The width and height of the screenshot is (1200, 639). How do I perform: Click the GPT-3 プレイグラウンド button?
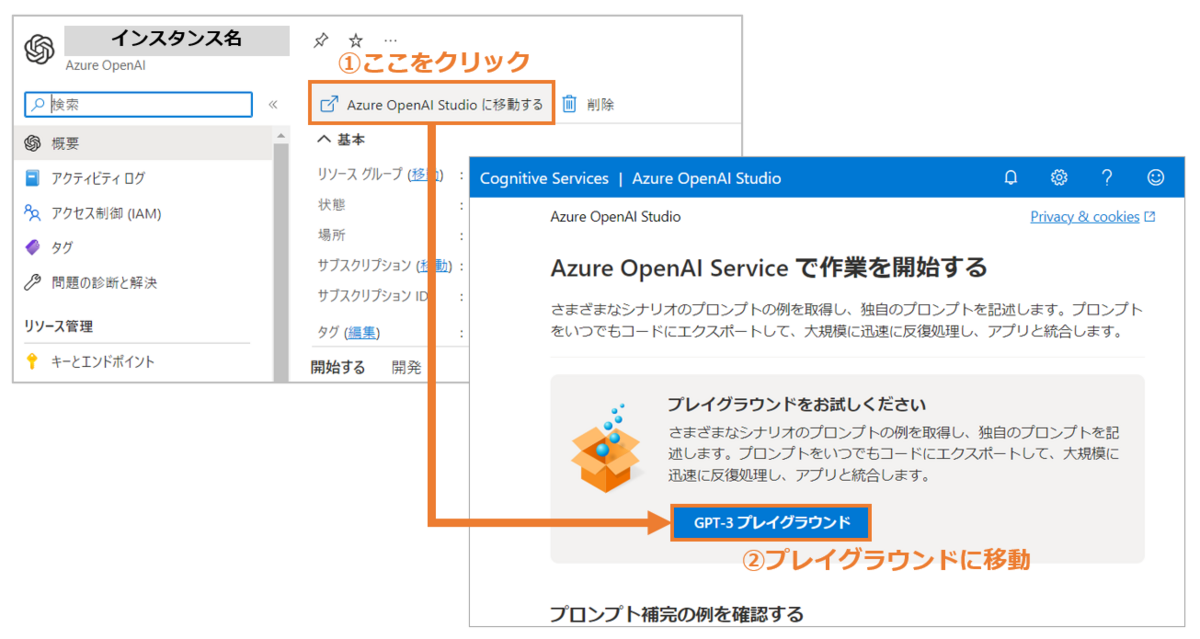(771, 522)
